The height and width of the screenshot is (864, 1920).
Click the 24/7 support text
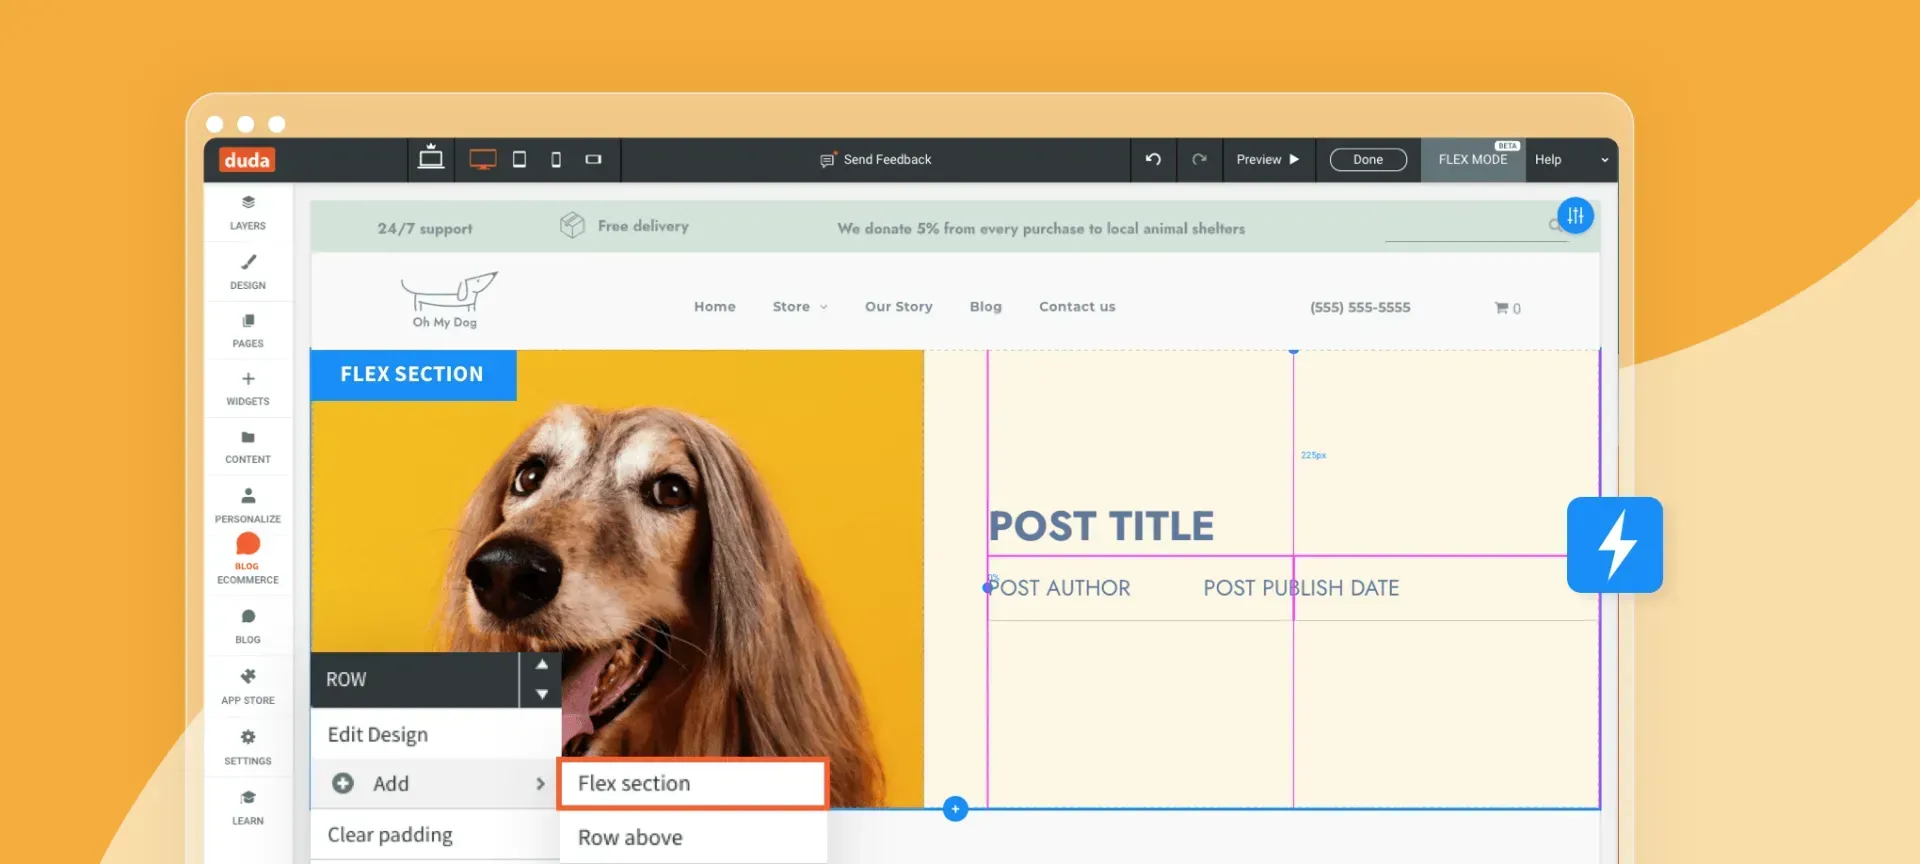[x=425, y=229]
